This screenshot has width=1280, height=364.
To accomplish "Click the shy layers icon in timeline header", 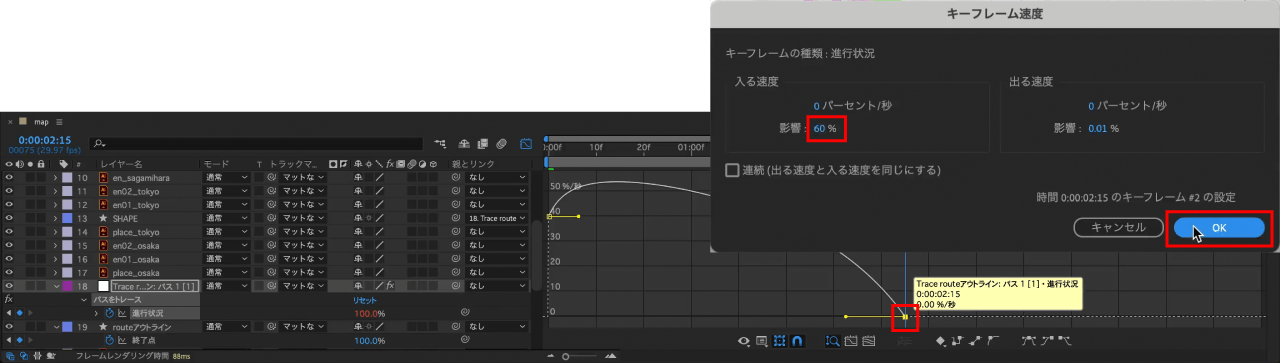I will point(465,144).
